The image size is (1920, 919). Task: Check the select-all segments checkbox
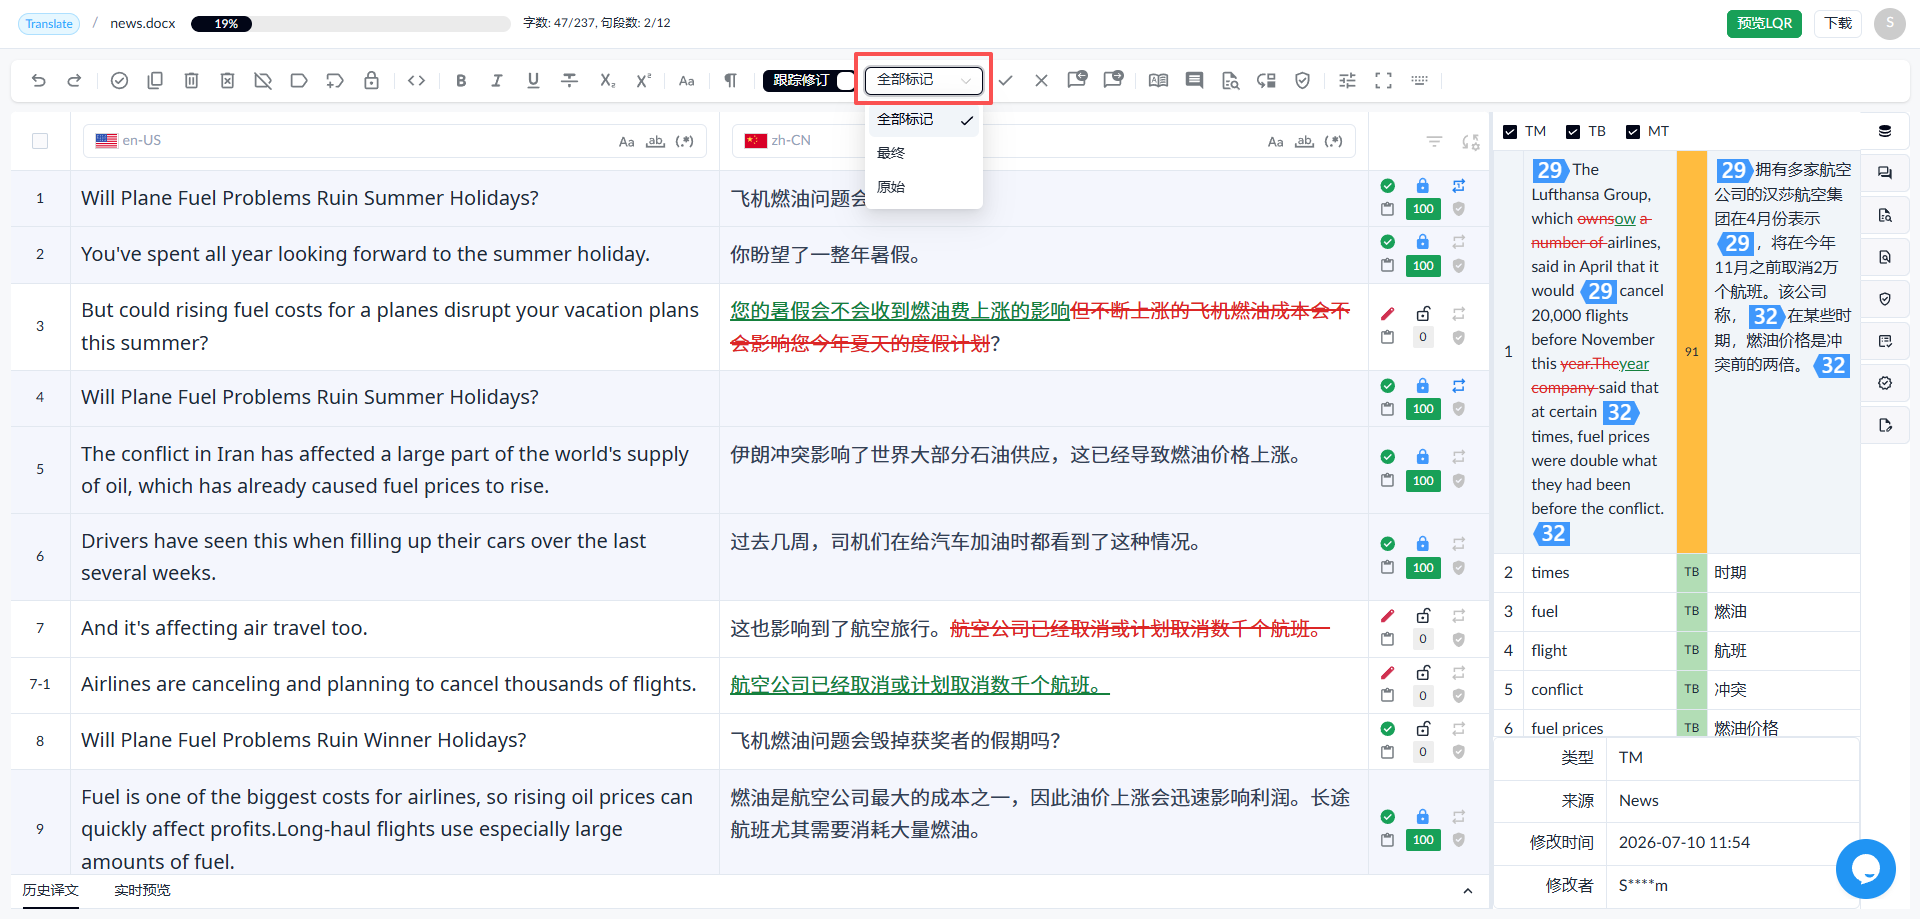40,141
